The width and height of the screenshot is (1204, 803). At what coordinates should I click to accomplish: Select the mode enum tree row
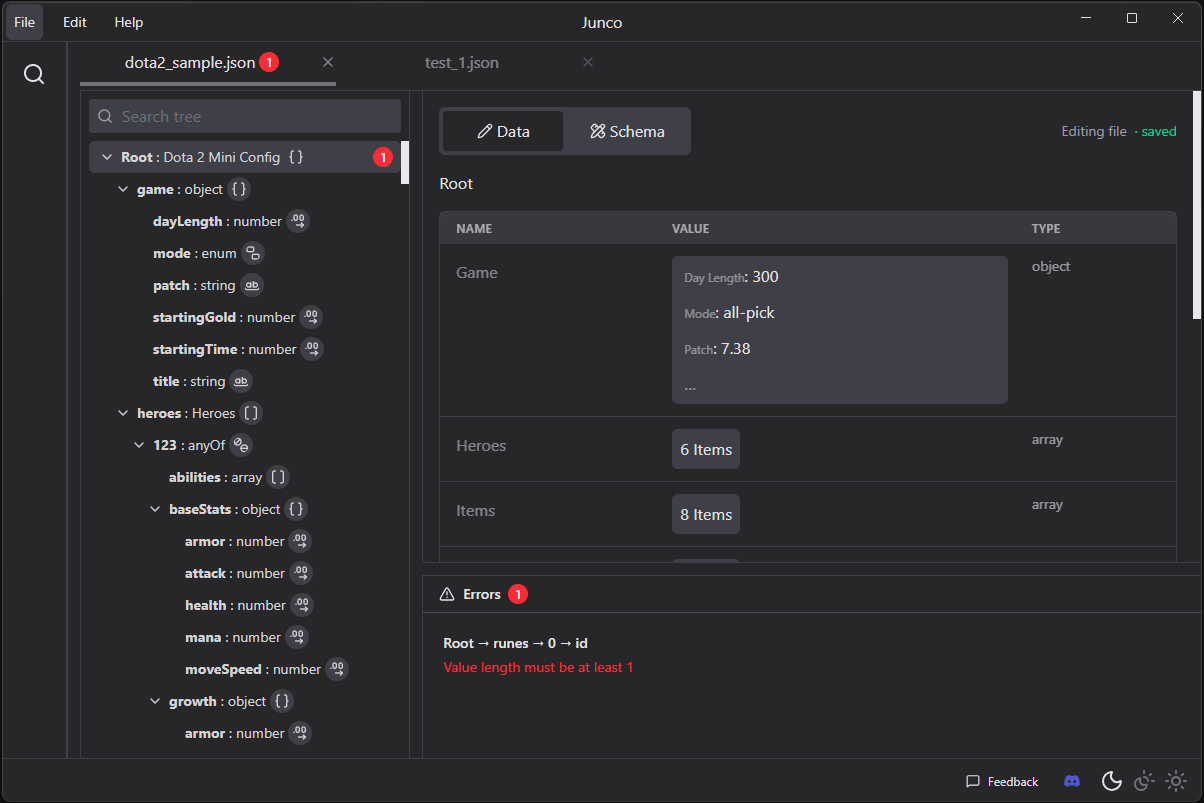245,253
